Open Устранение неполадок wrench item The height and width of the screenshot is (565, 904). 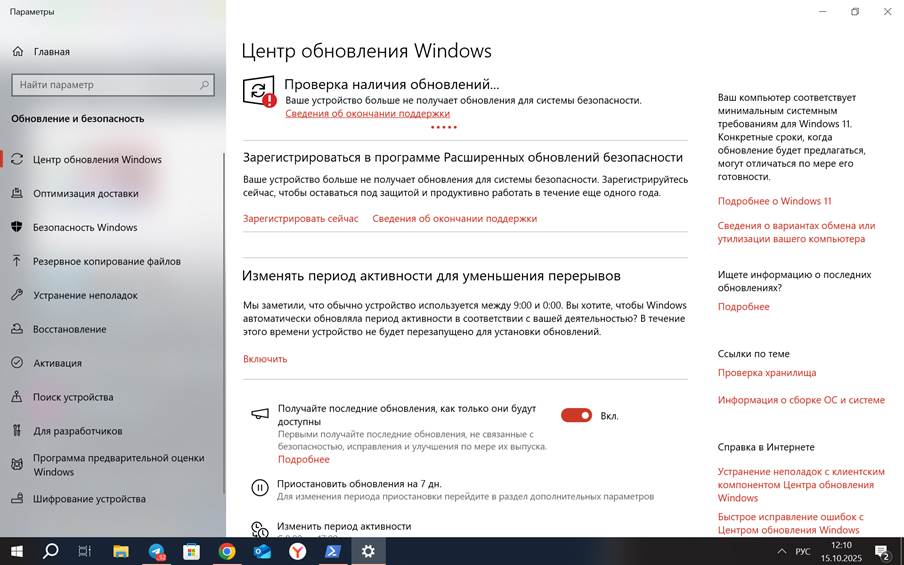[x=85, y=296]
